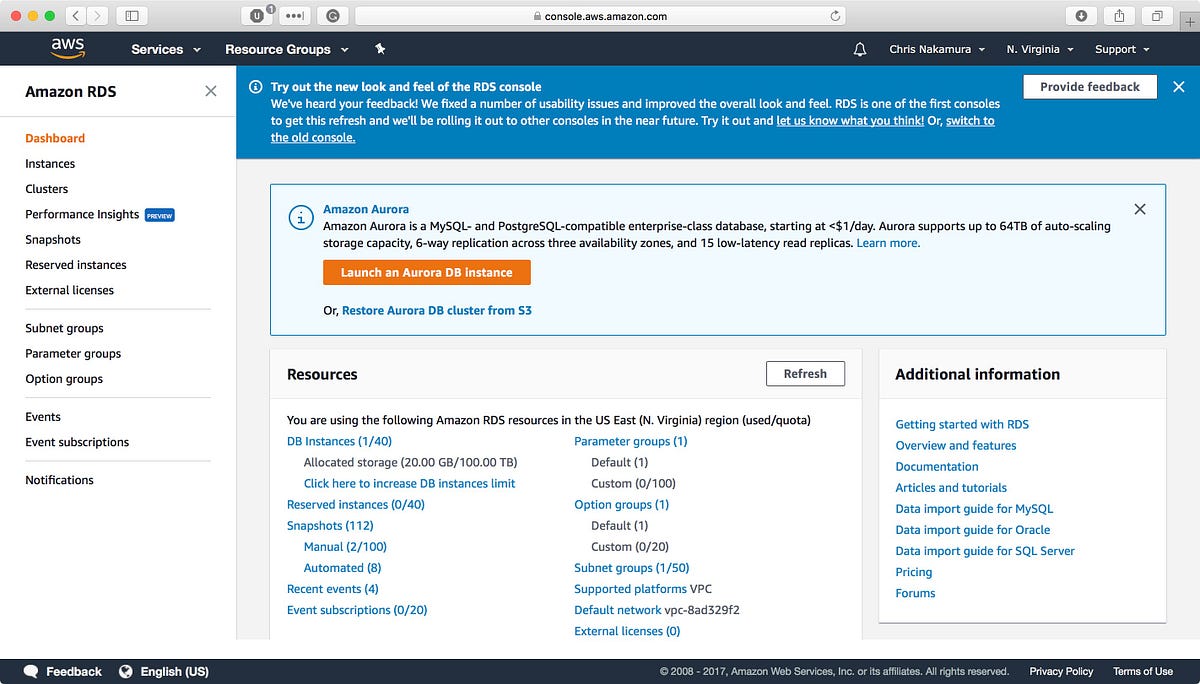Image resolution: width=1200 pixels, height=684 pixels.
Task: Open Subnet groups (1/50) link
Action: pos(632,568)
